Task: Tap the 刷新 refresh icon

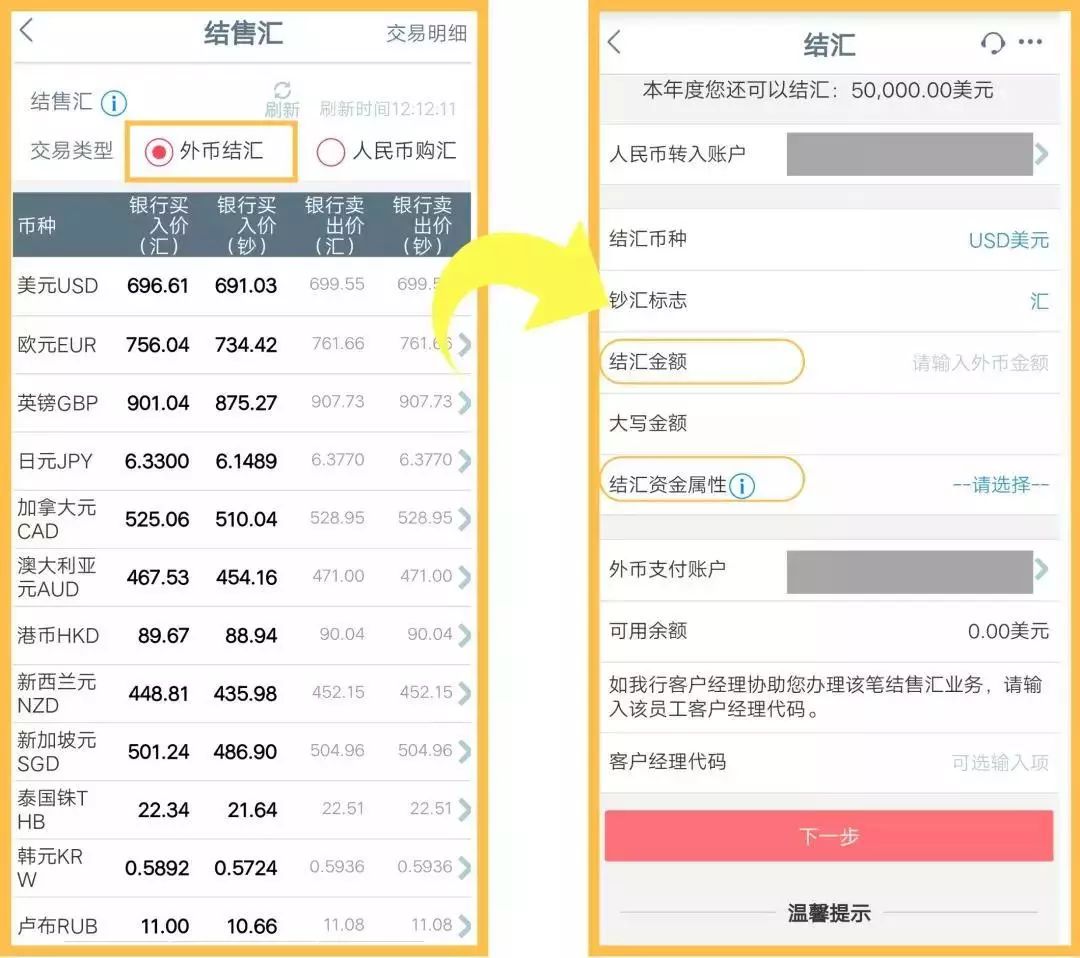Action: 282,100
